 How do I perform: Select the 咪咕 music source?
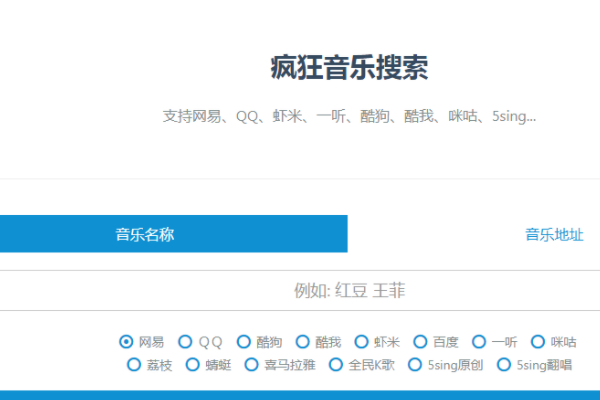pos(539,342)
